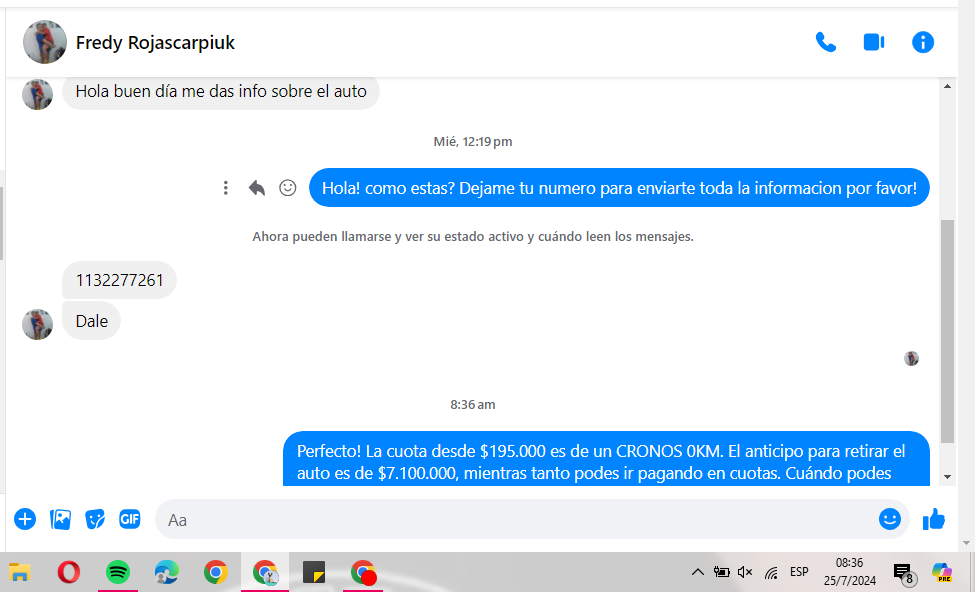Send a thumbs-up like
The image size is (975, 592).
(x=934, y=519)
